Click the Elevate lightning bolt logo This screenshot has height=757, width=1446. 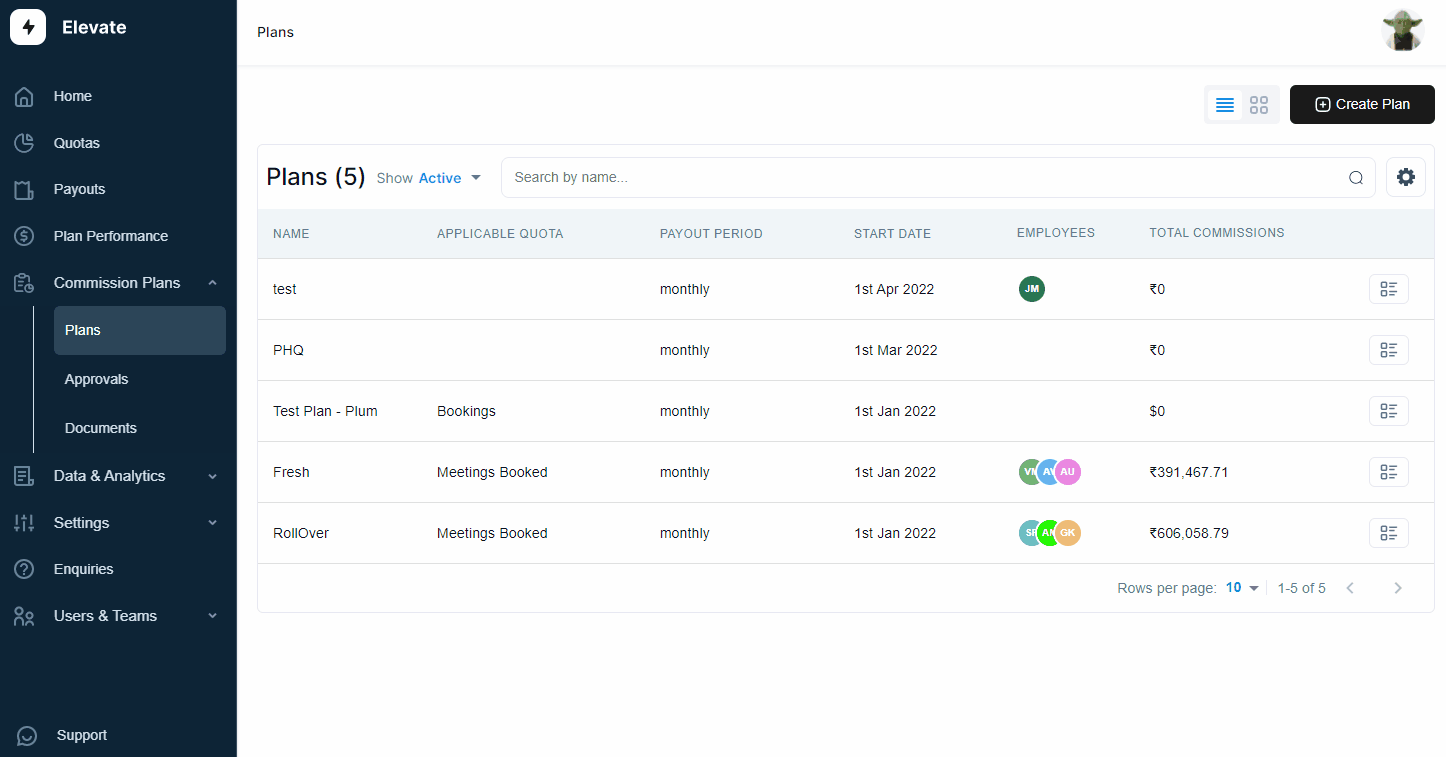click(28, 27)
